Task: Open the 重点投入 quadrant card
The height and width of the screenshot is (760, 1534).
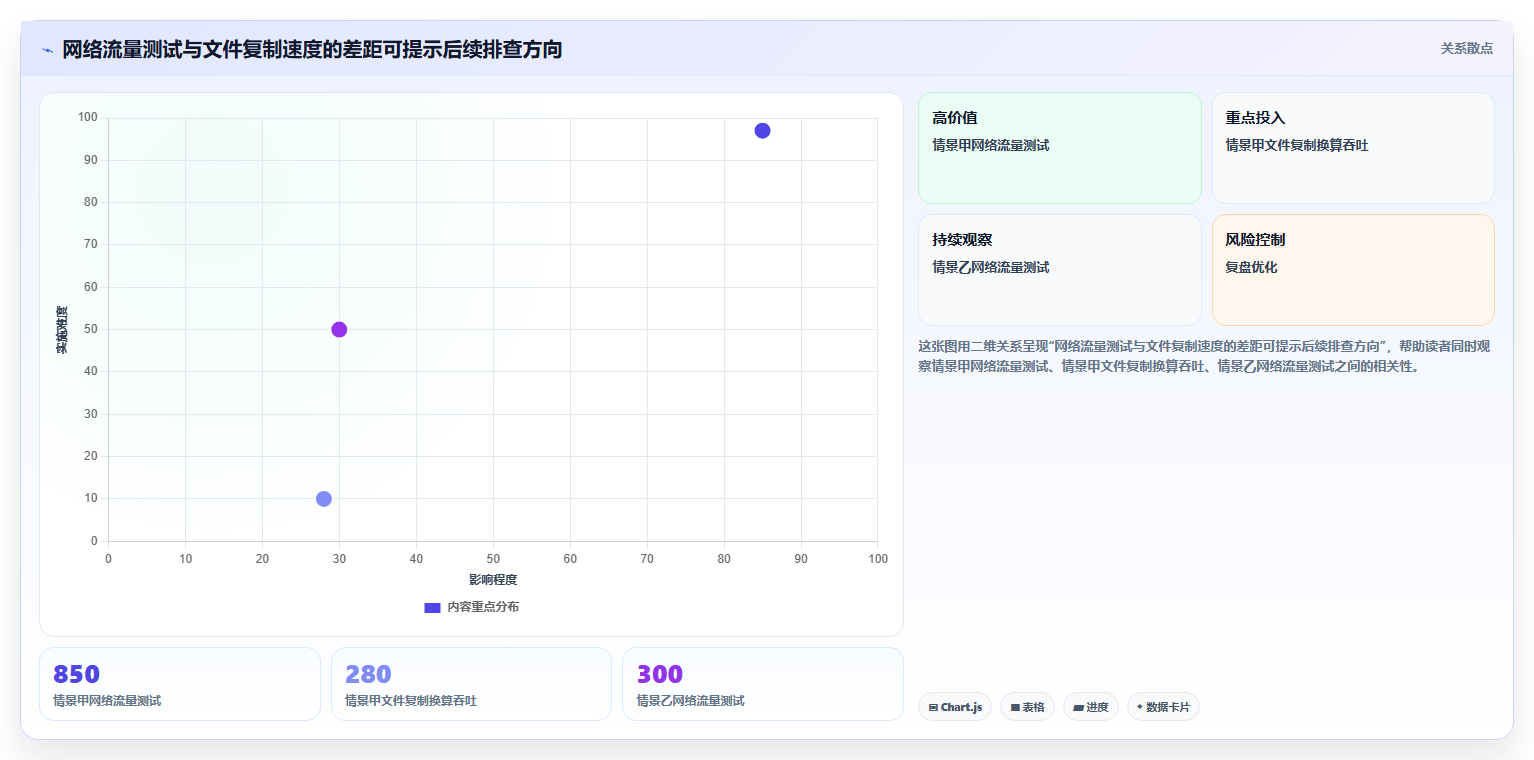Action: pyautogui.click(x=1353, y=148)
